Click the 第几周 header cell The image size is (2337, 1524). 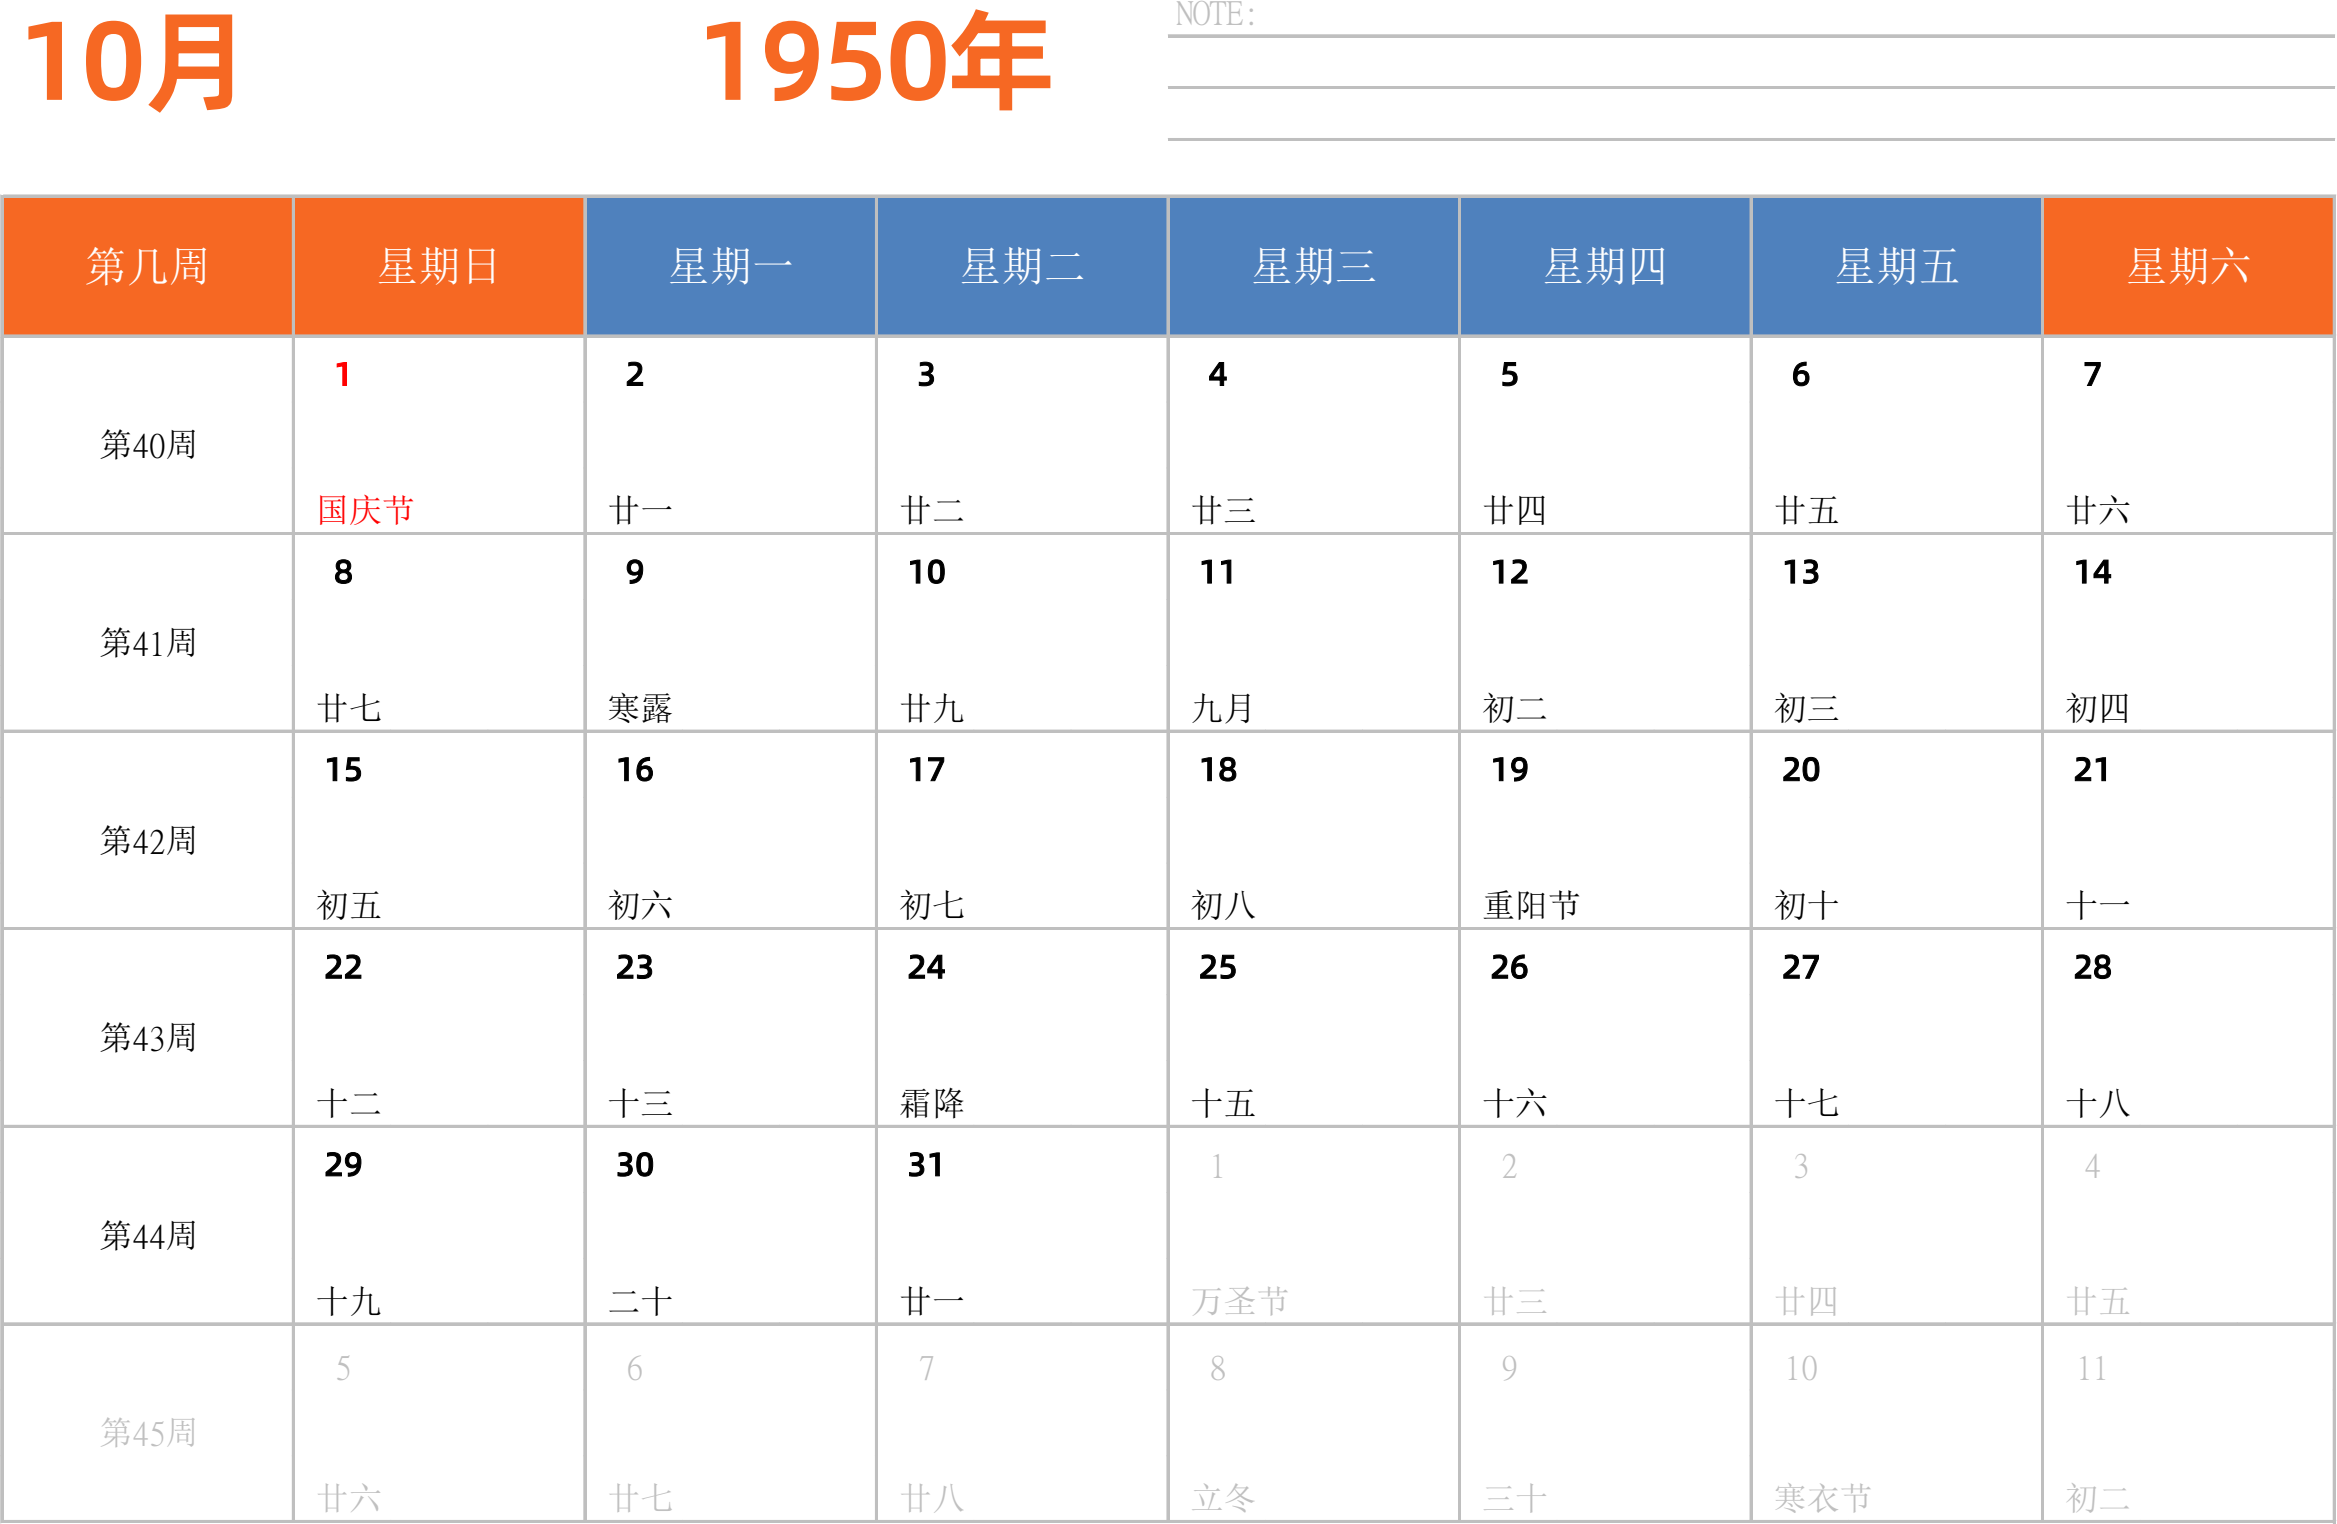[x=147, y=266]
